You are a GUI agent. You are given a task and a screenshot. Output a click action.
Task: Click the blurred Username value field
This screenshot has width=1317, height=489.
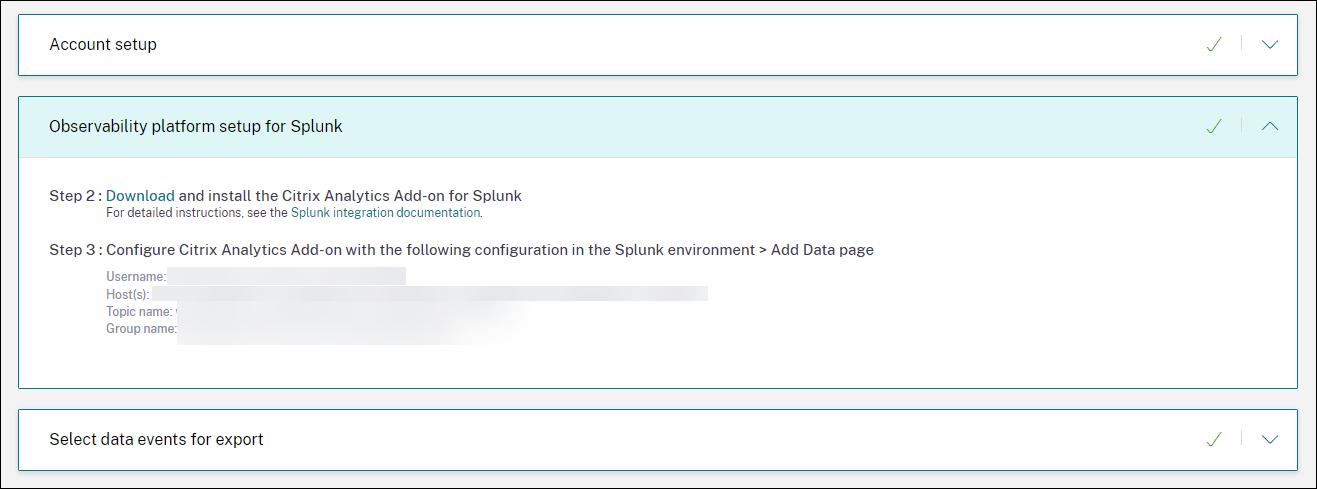[x=286, y=276]
